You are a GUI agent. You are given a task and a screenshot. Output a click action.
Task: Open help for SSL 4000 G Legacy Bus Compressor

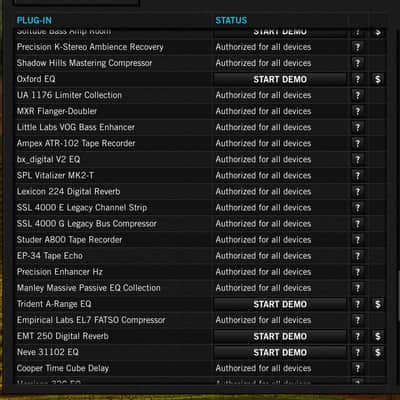[357, 224]
